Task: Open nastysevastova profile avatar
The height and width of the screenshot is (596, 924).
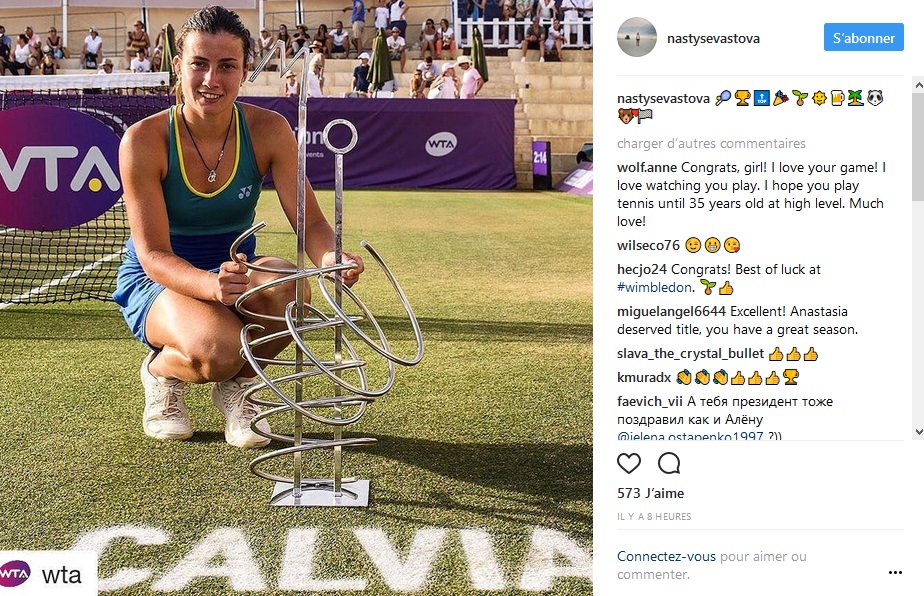Action: (637, 37)
